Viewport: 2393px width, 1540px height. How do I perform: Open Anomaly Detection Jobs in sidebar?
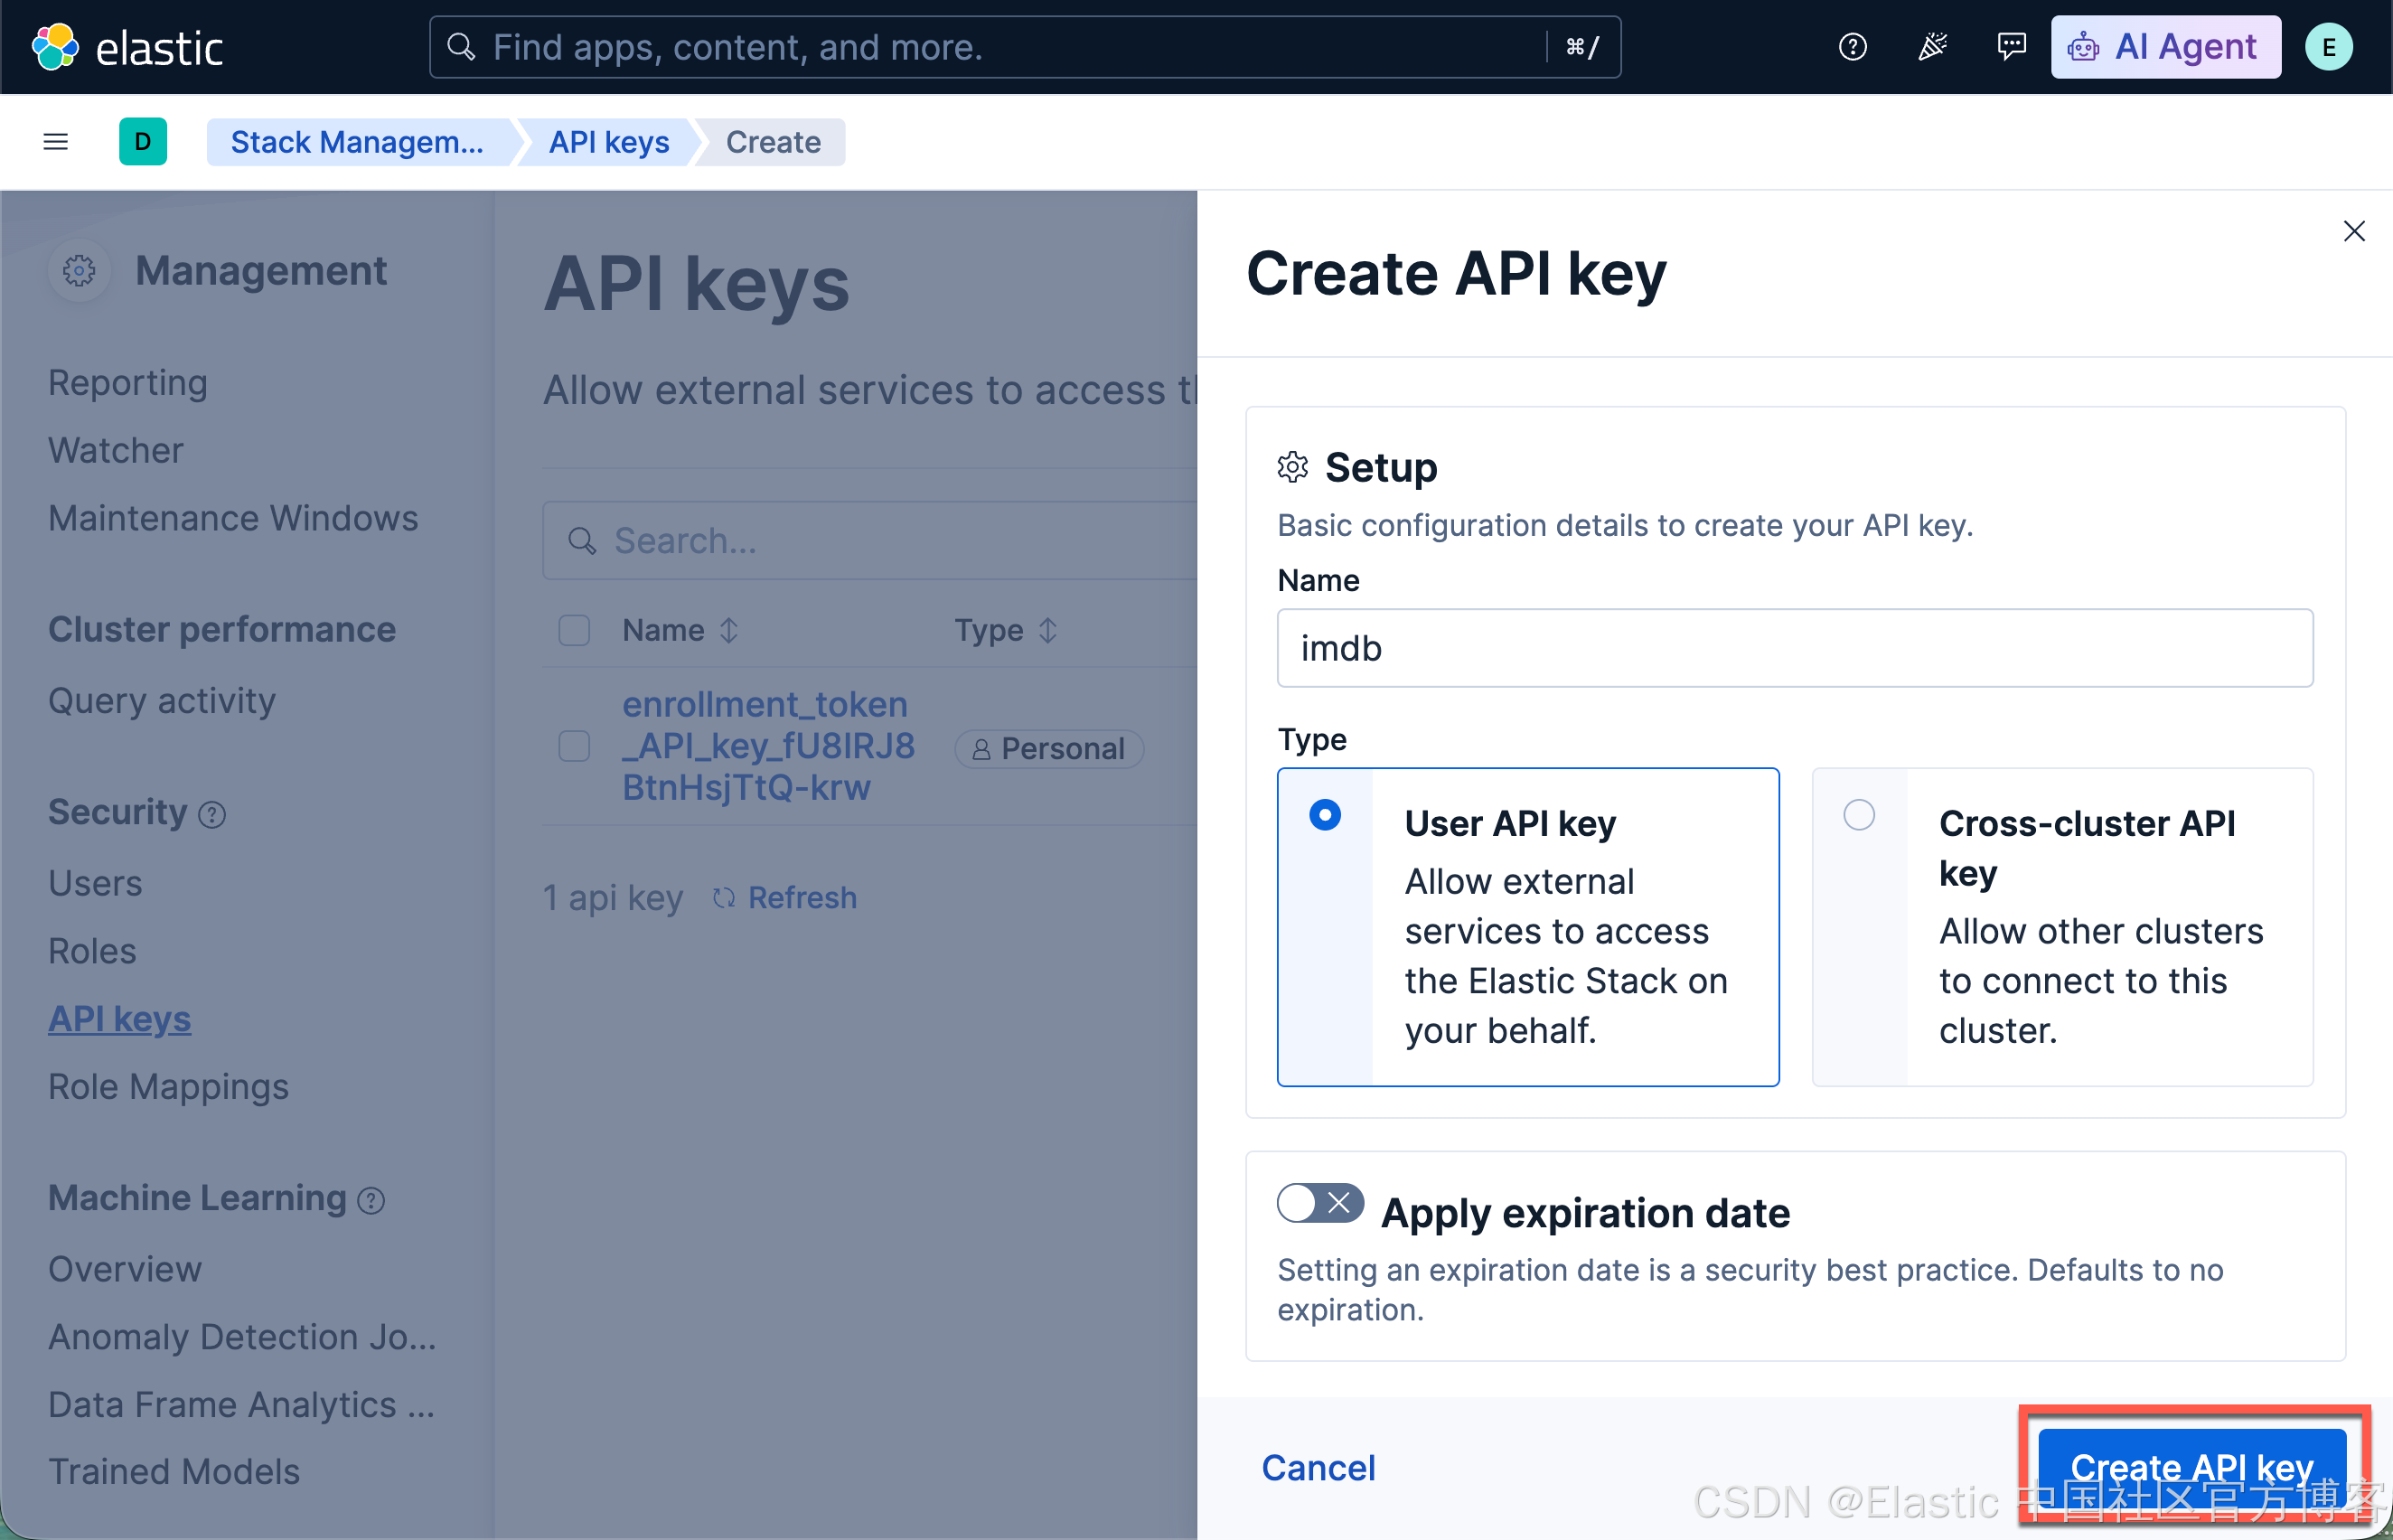(x=242, y=1337)
